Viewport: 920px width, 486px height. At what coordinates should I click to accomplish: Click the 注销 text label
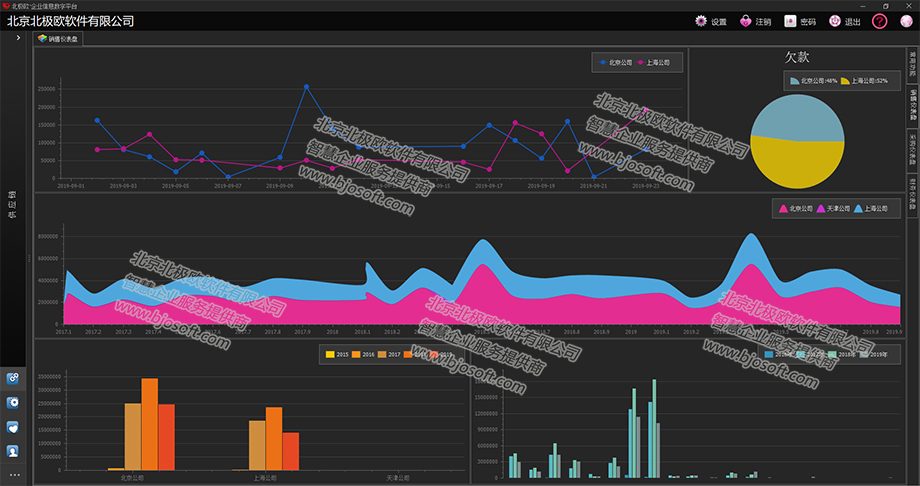click(763, 22)
